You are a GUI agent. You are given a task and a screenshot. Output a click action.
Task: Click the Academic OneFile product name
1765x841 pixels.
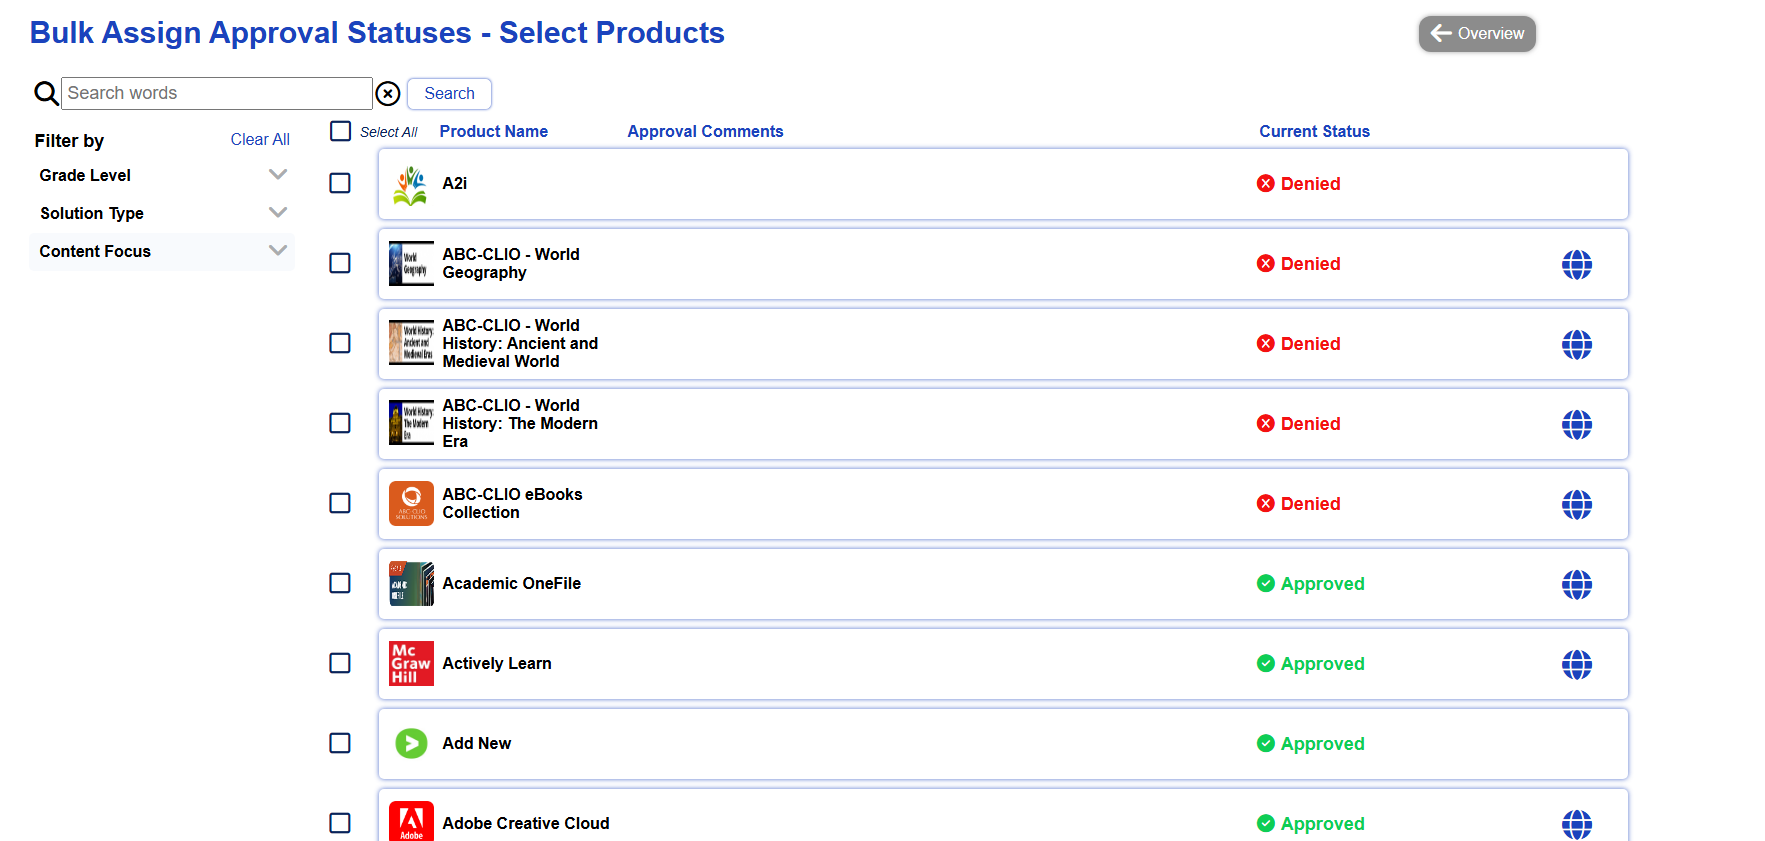click(x=512, y=584)
